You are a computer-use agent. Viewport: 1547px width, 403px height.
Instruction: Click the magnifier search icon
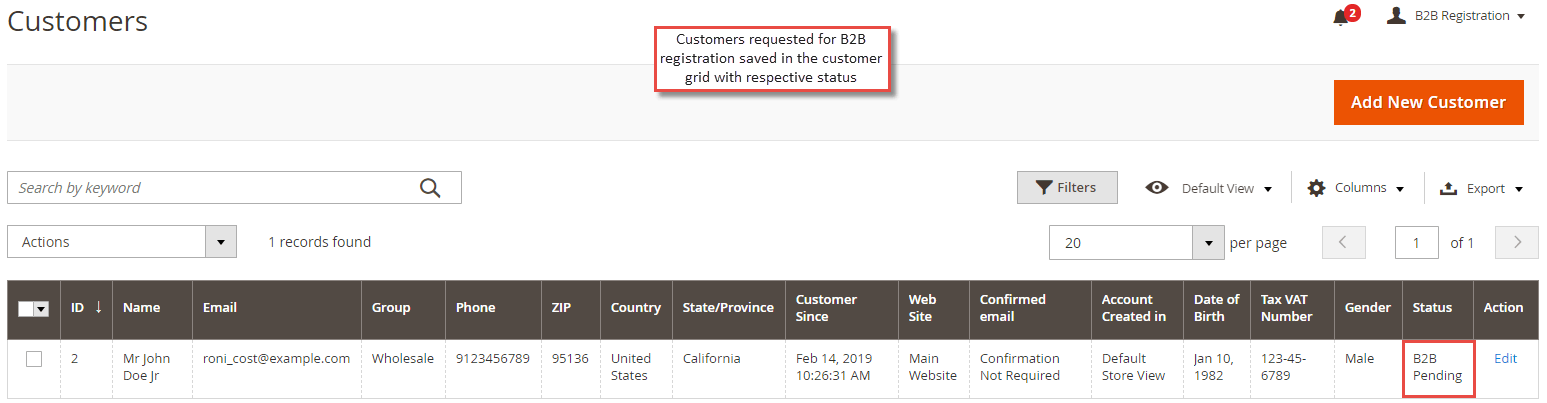tap(430, 188)
